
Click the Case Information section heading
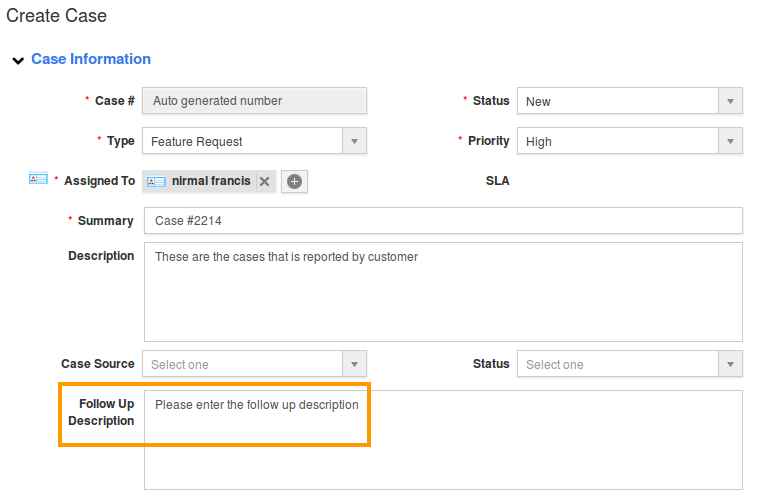click(91, 59)
